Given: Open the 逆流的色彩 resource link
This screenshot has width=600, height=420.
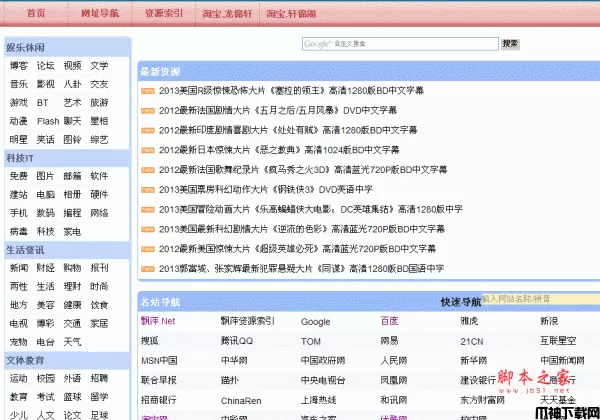Looking at the screenshot, I should tap(302, 229).
